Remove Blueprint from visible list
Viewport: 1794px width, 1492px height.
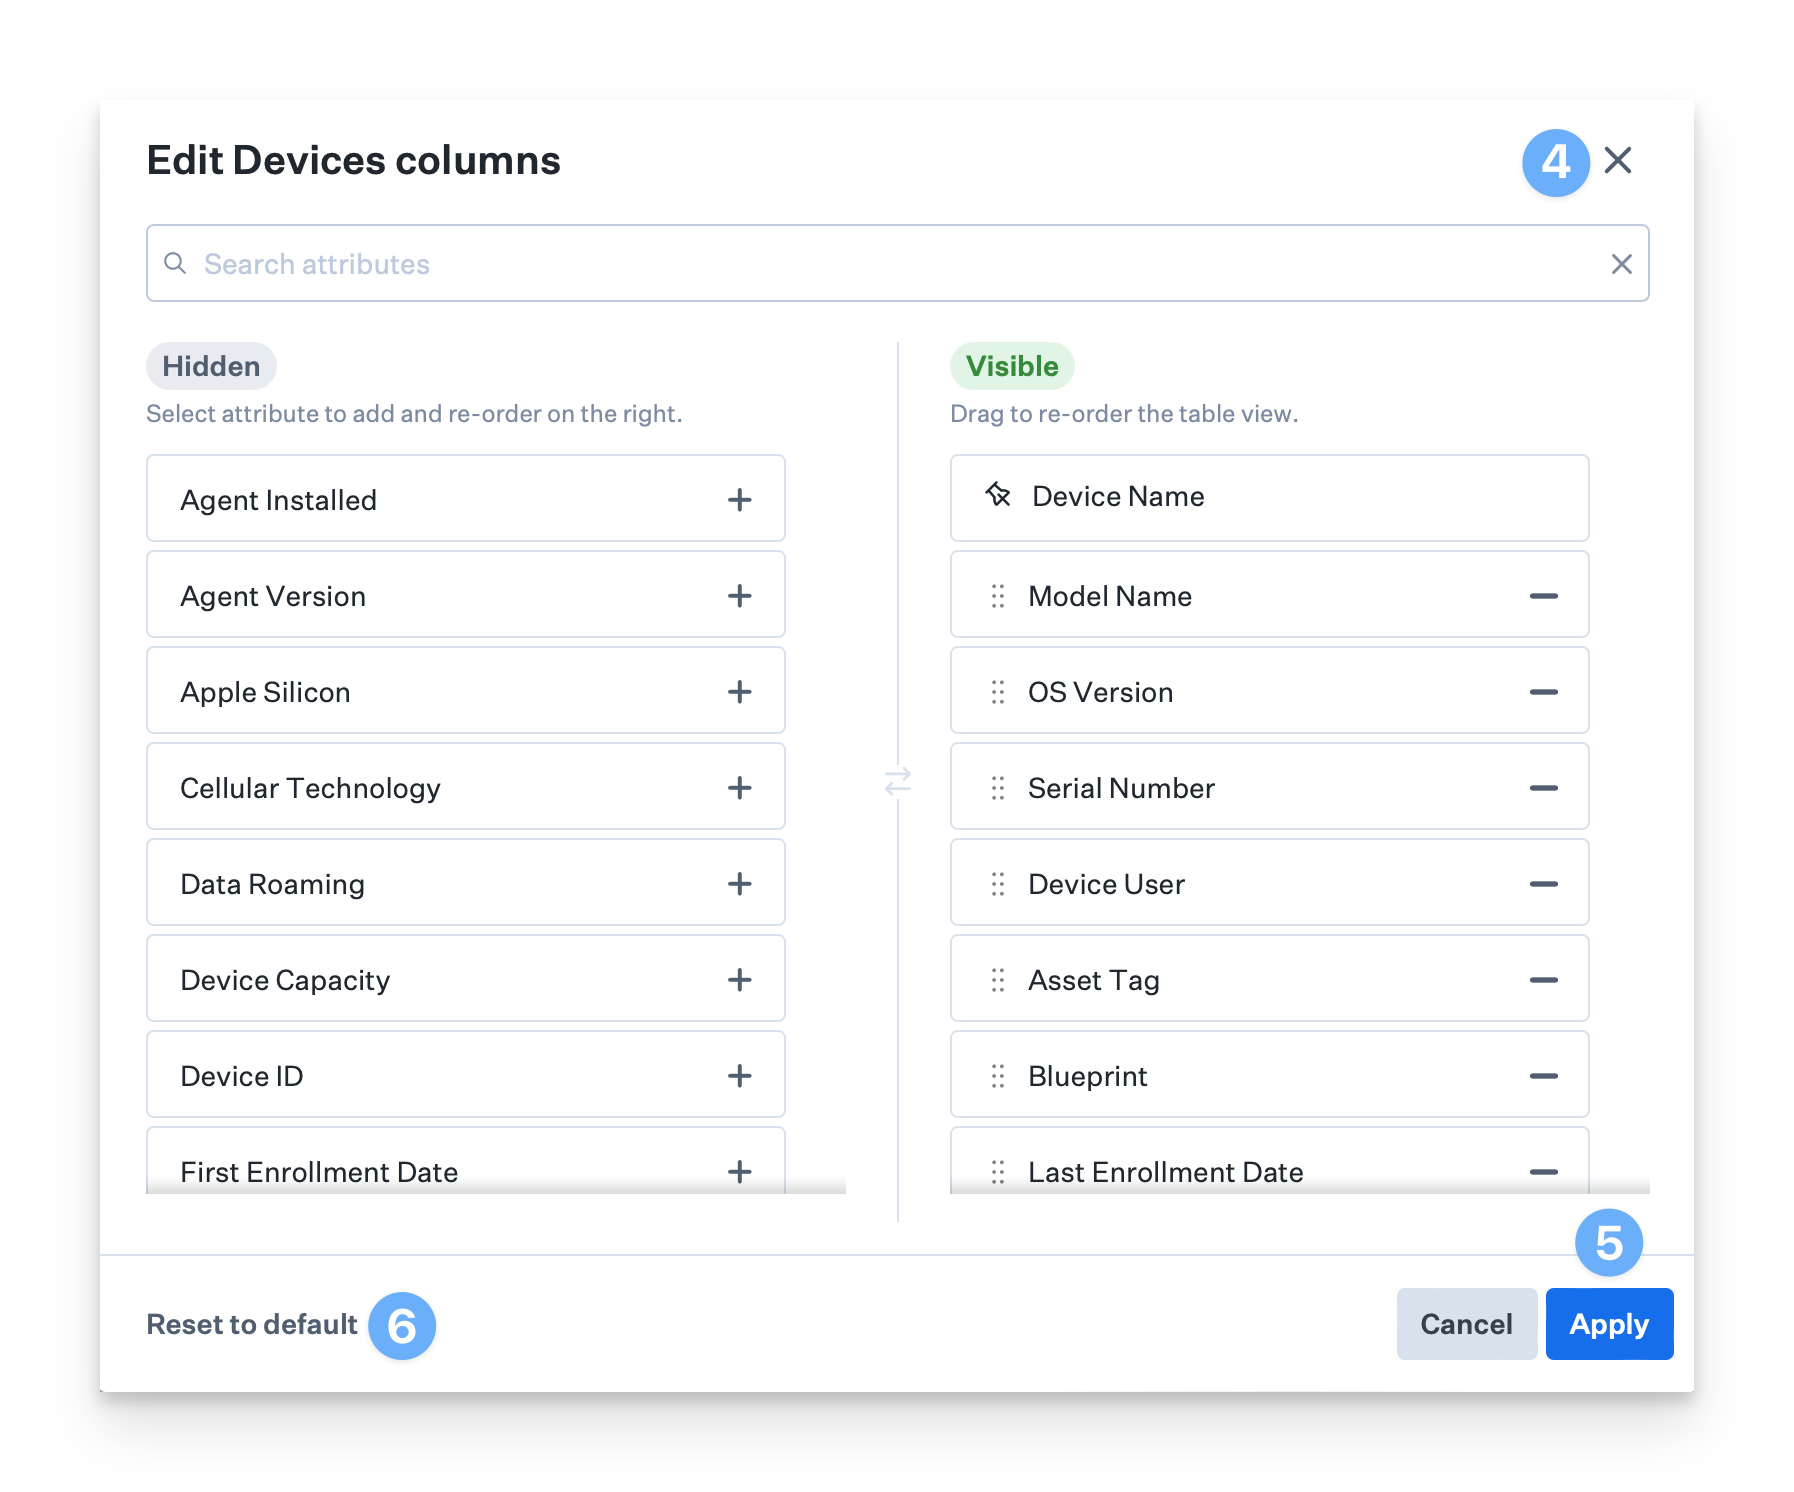[x=1543, y=1076]
